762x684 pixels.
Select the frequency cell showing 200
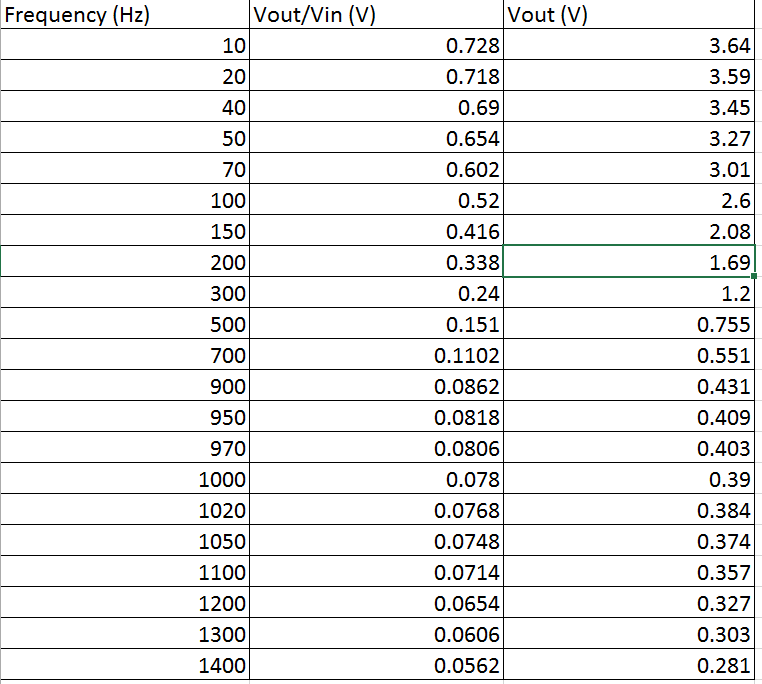(x=124, y=262)
